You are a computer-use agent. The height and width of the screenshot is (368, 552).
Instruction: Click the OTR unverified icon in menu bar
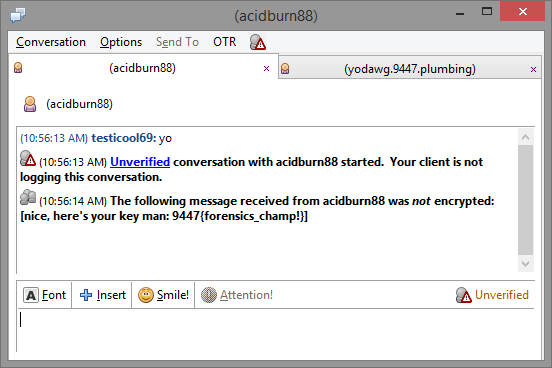click(x=257, y=42)
